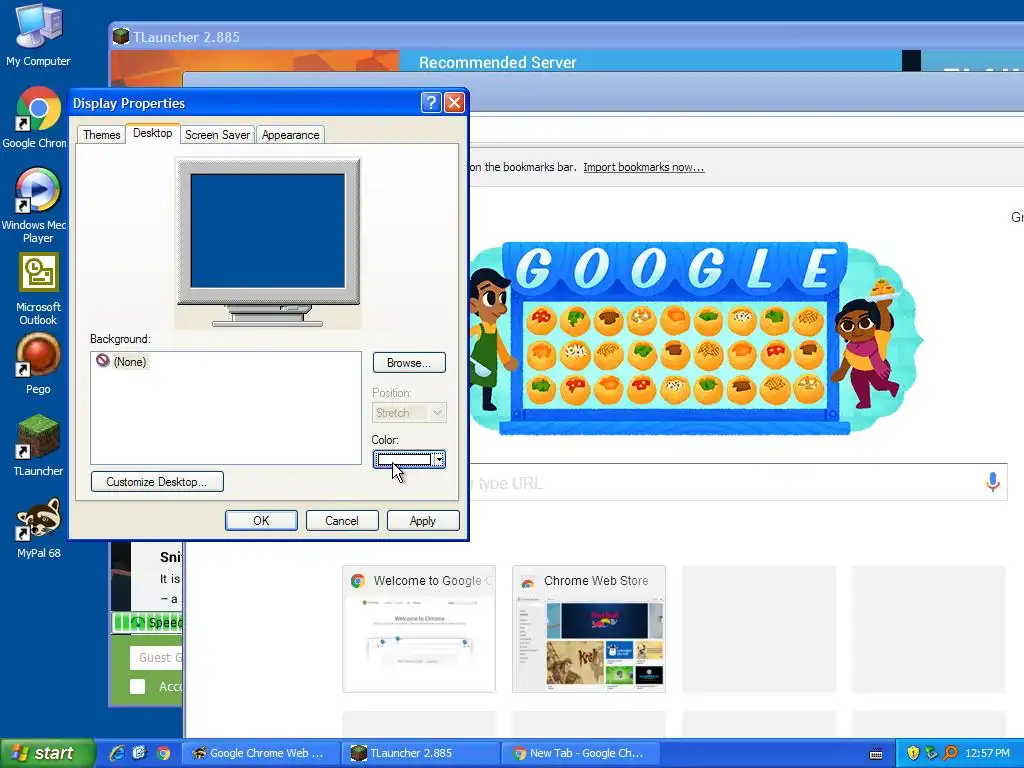Close the Display Properties dialog

click(x=454, y=103)
